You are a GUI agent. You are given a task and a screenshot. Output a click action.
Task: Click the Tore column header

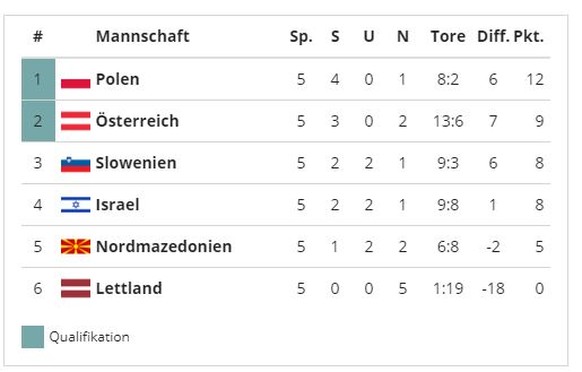click(x=448, y=36)
